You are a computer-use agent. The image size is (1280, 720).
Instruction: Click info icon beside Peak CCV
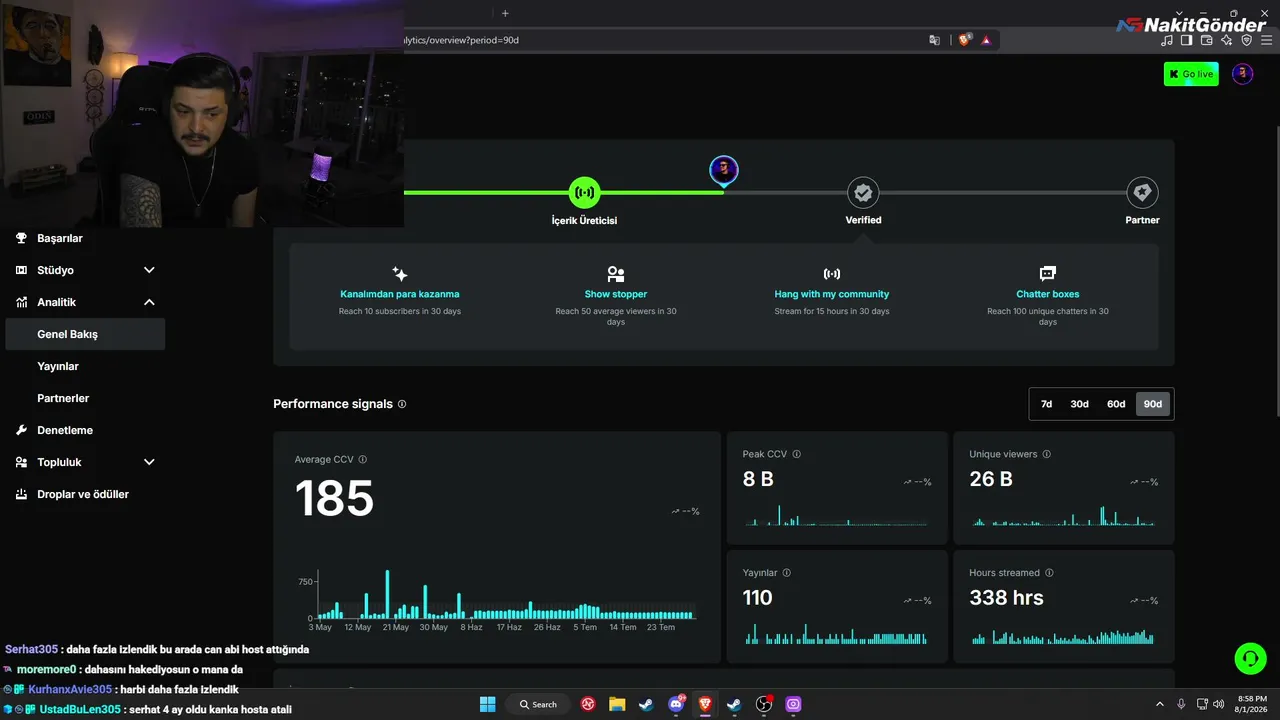click(x=796, y=454)
